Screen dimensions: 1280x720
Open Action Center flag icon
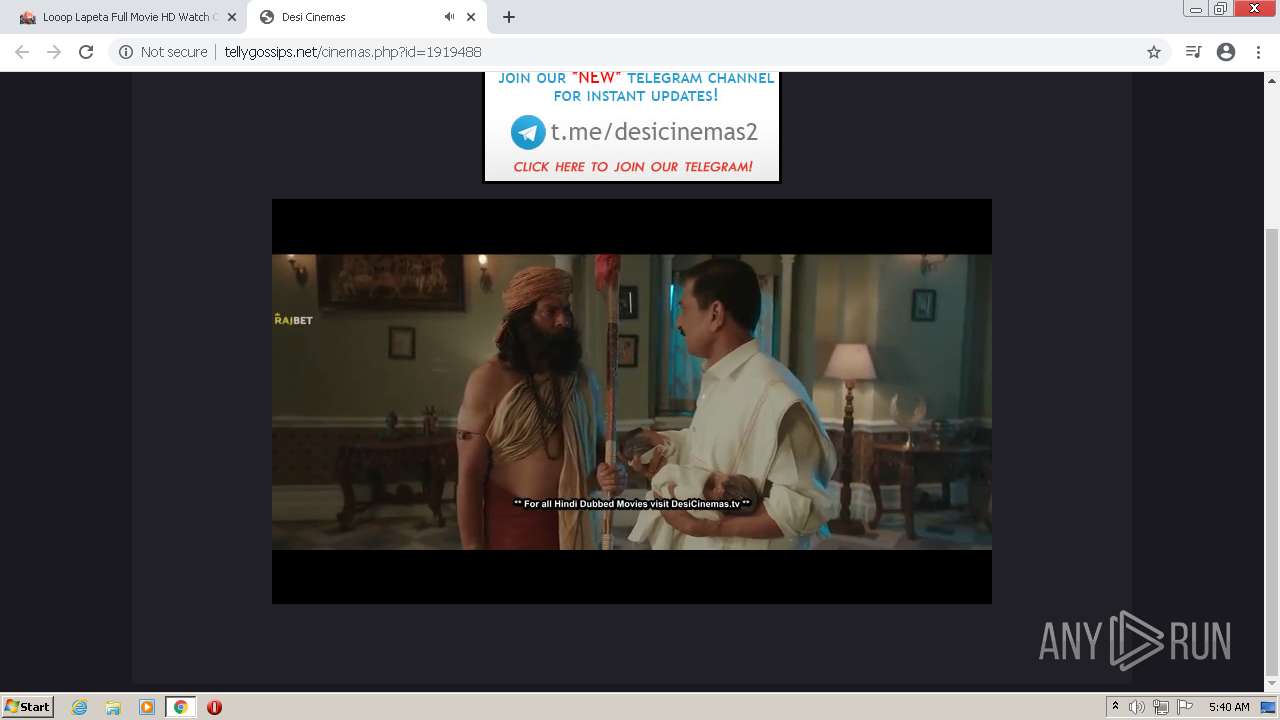[x=1185, y=707]
